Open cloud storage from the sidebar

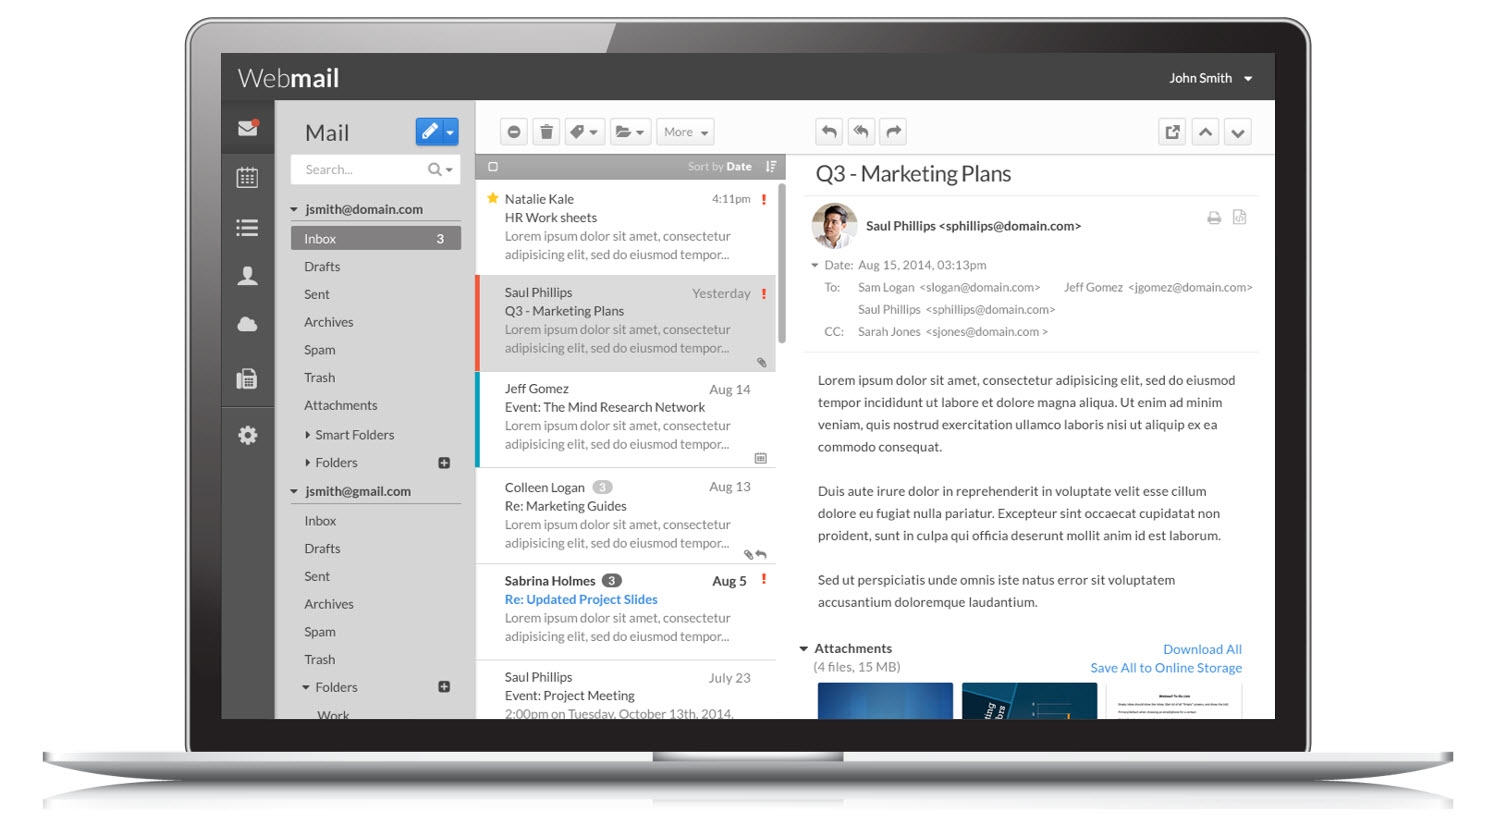click(247, 324)
